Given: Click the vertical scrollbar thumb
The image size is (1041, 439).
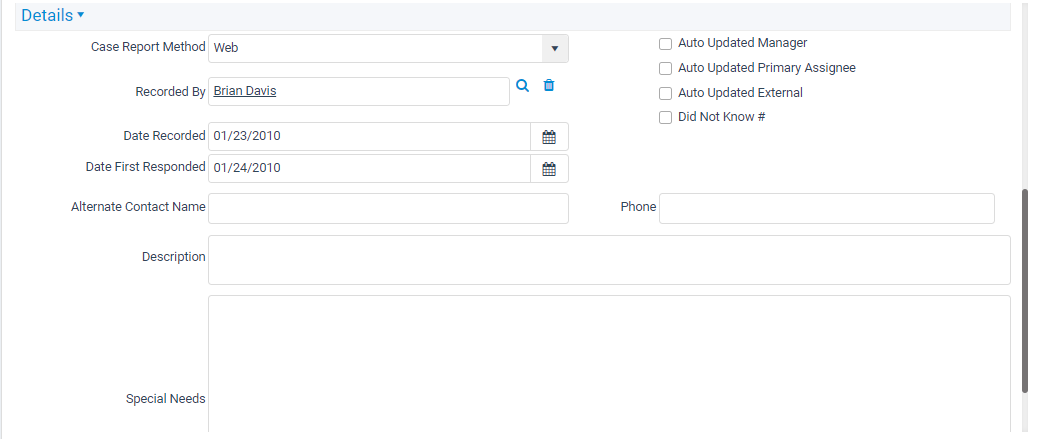Looking at the screenshot, I should click(x=1025, y=291).
